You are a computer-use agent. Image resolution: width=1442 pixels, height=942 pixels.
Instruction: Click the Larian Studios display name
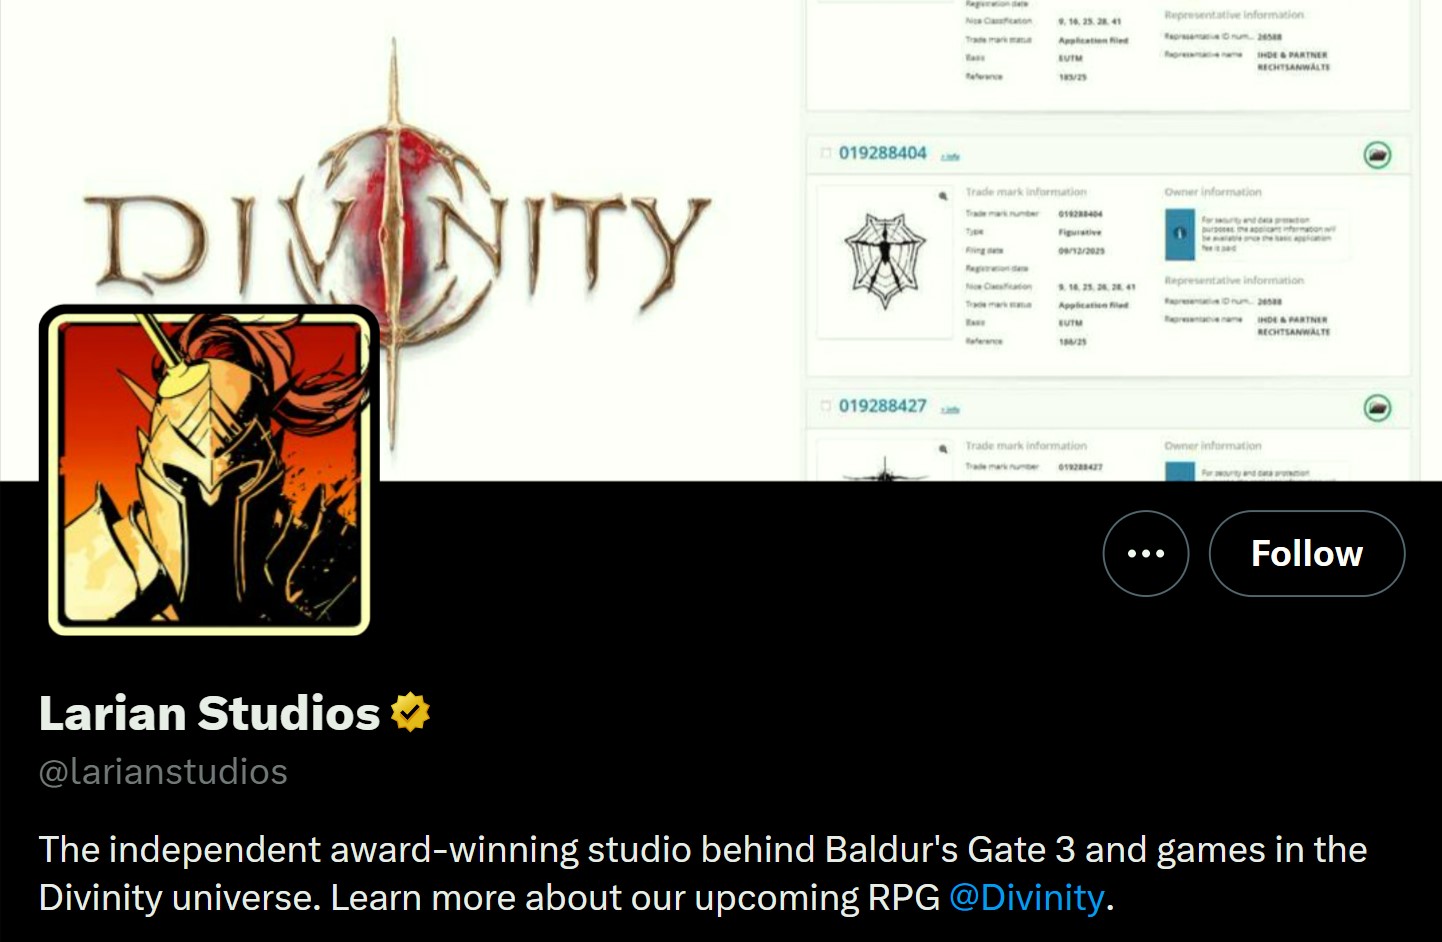pyautogui.click(x=209, y=713)
